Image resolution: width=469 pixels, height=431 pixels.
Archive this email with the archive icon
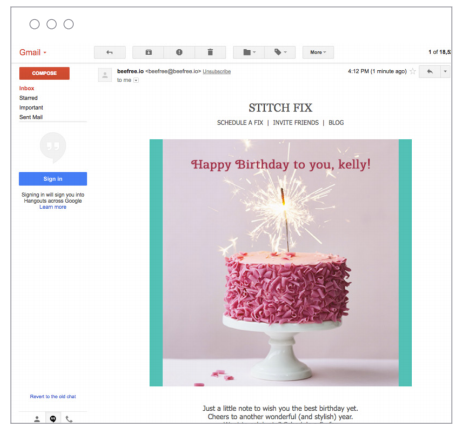point(148,52)
